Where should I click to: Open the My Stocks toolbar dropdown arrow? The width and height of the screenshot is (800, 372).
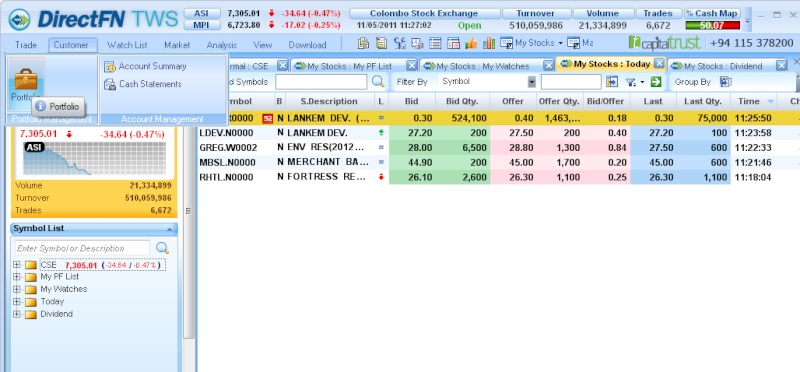click(x=560, y=44)
